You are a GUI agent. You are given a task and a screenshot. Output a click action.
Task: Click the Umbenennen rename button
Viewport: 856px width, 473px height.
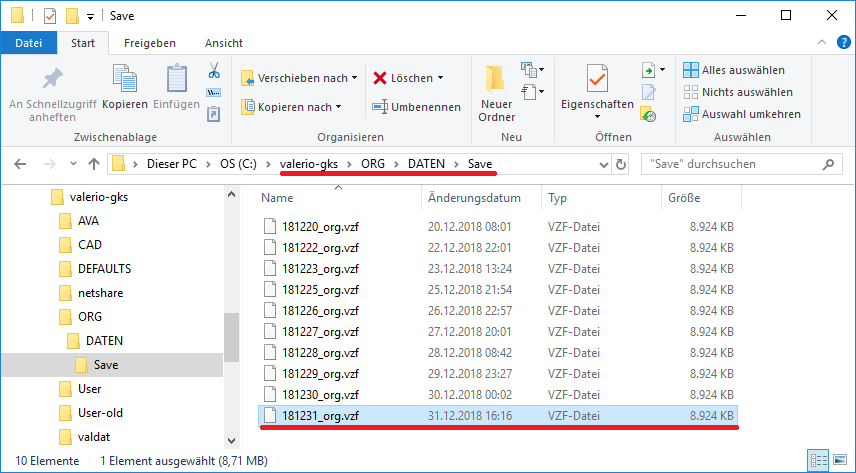pos(417,107)
